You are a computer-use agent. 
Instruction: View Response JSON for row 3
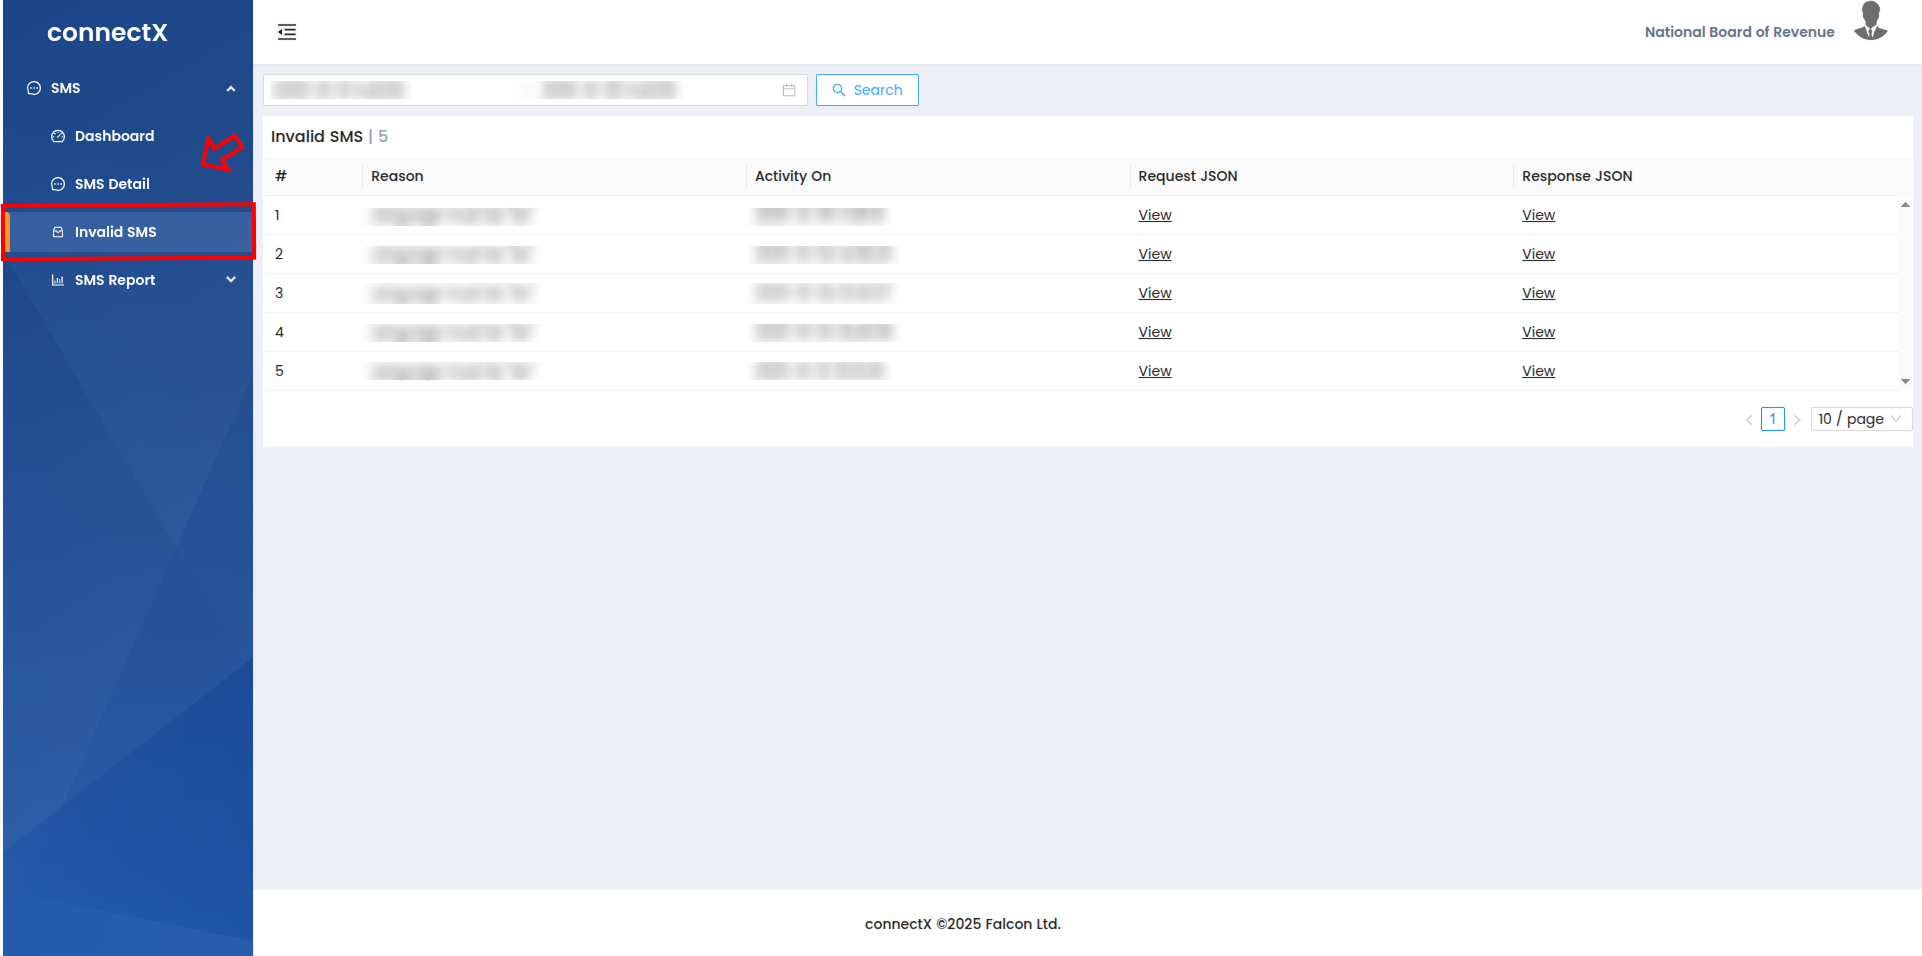1538,293
